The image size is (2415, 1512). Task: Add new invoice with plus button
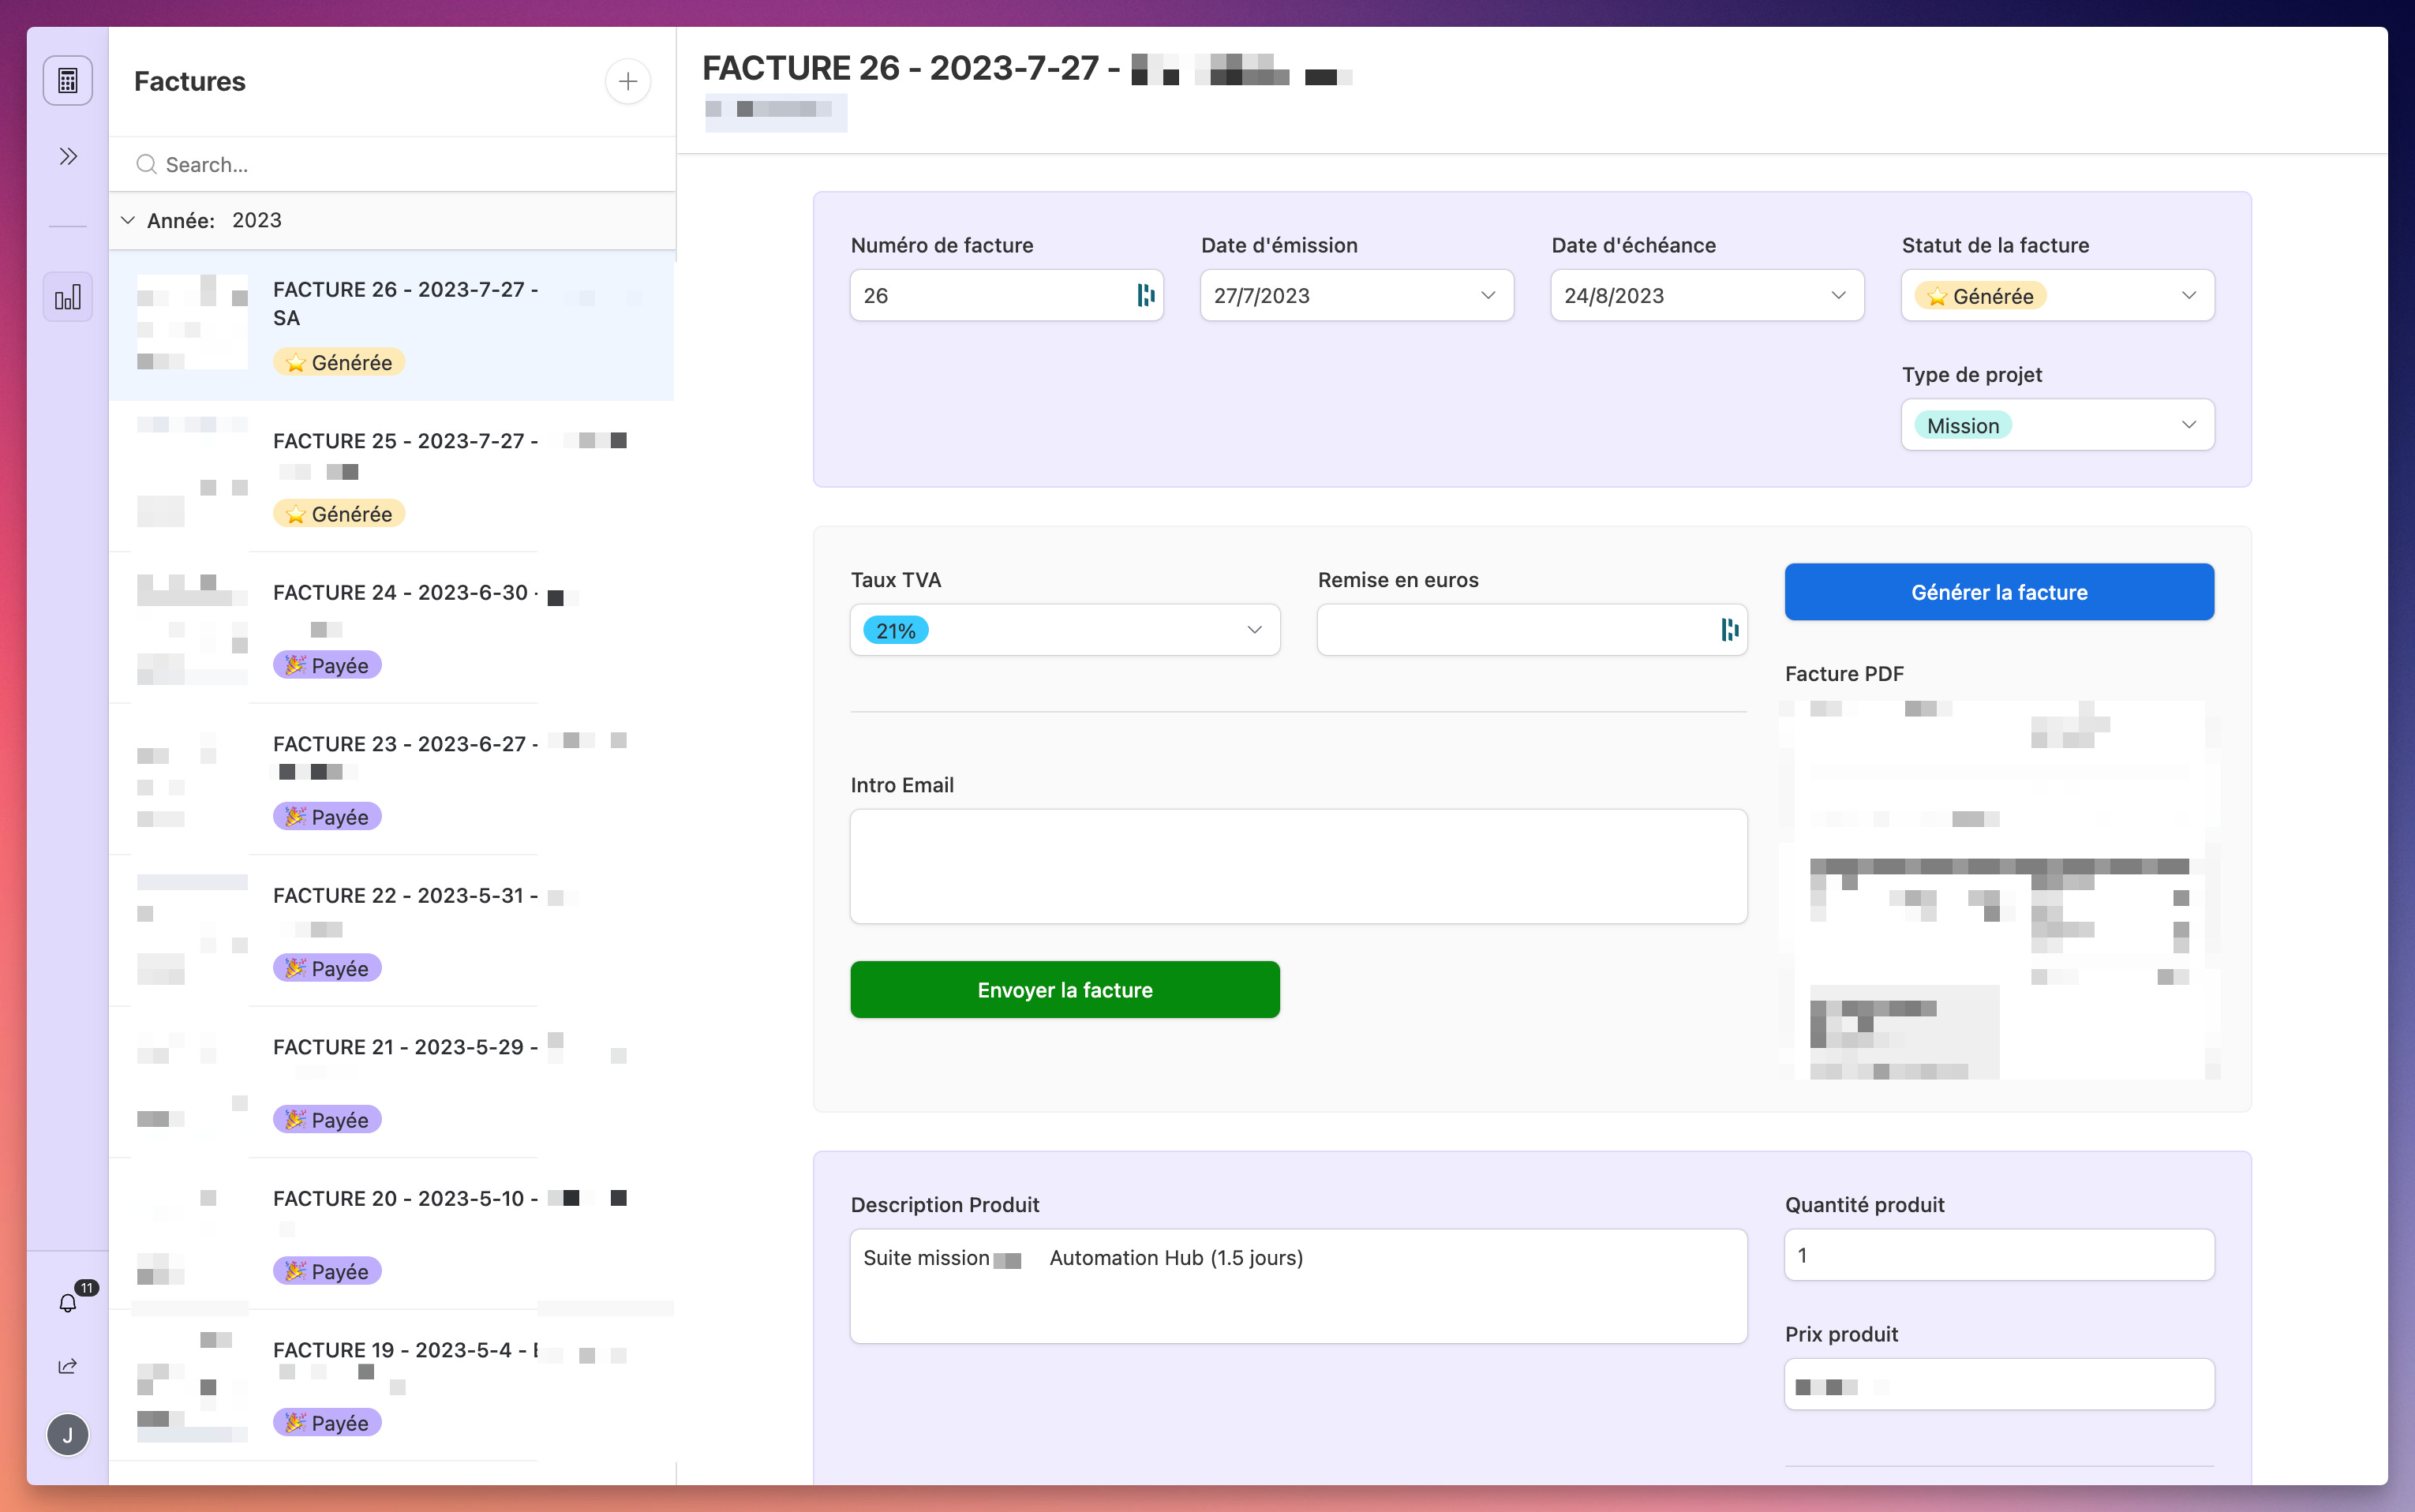[x=627, y=81]
